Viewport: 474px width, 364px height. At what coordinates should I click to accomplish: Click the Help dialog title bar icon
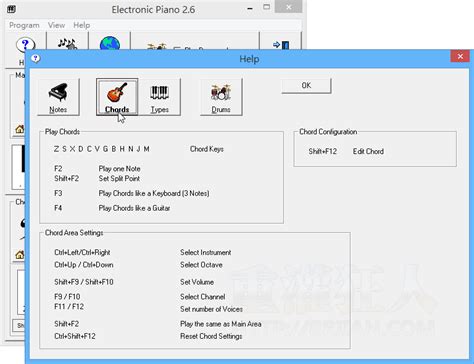coord(35,59)
